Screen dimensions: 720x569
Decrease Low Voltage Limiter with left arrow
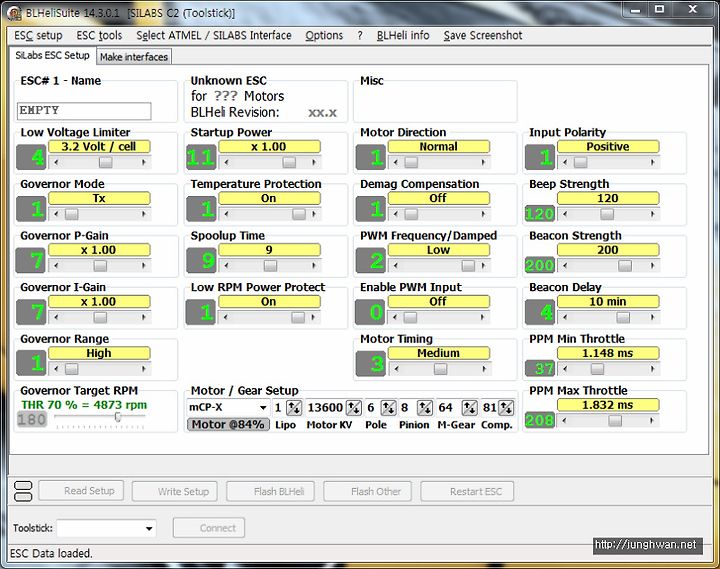pyautogui.click(x=56, y=162)
